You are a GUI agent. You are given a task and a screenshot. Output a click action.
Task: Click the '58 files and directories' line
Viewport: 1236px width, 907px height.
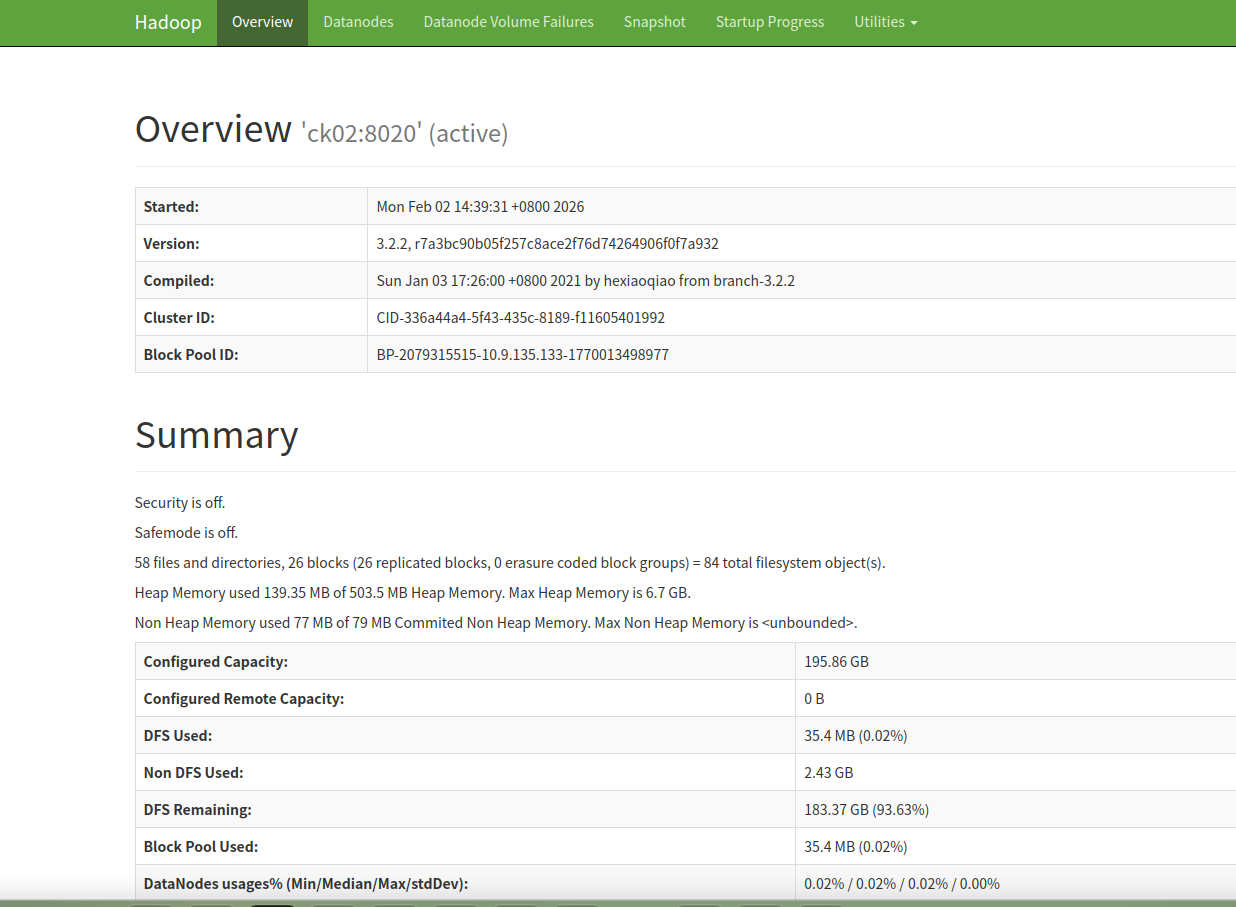[510, 563]
